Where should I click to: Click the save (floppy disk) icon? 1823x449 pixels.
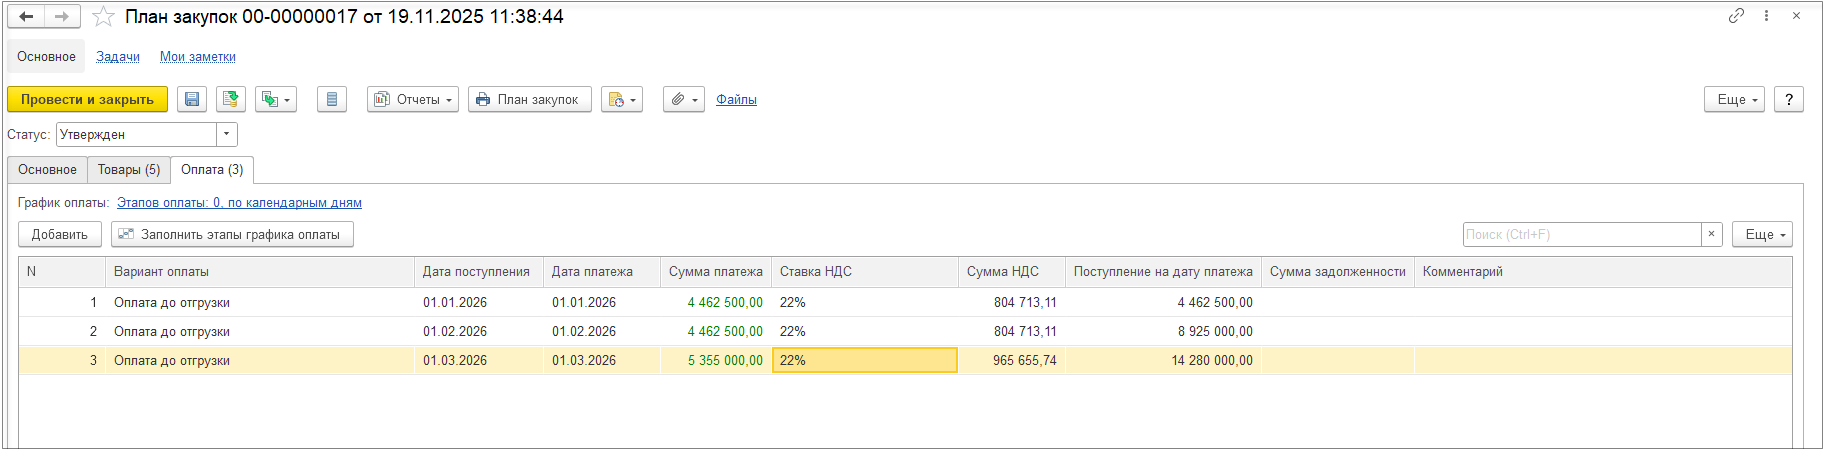click(x=192, y=100)
